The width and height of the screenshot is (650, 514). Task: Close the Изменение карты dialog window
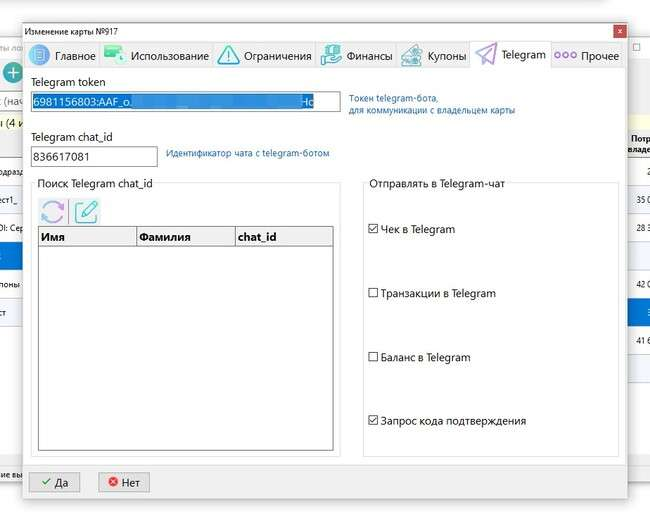(x=619, y=32)
